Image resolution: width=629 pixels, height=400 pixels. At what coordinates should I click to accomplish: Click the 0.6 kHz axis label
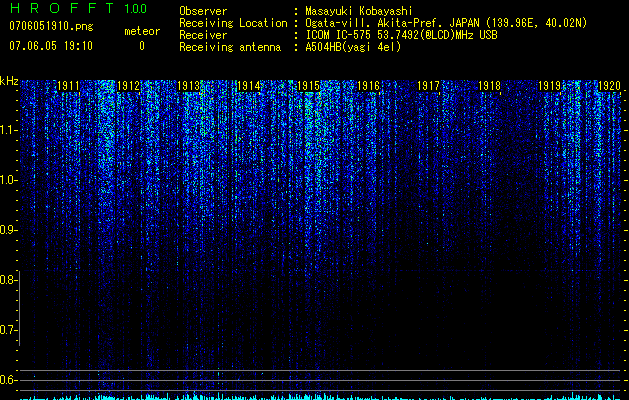click(x=8, y=380)
